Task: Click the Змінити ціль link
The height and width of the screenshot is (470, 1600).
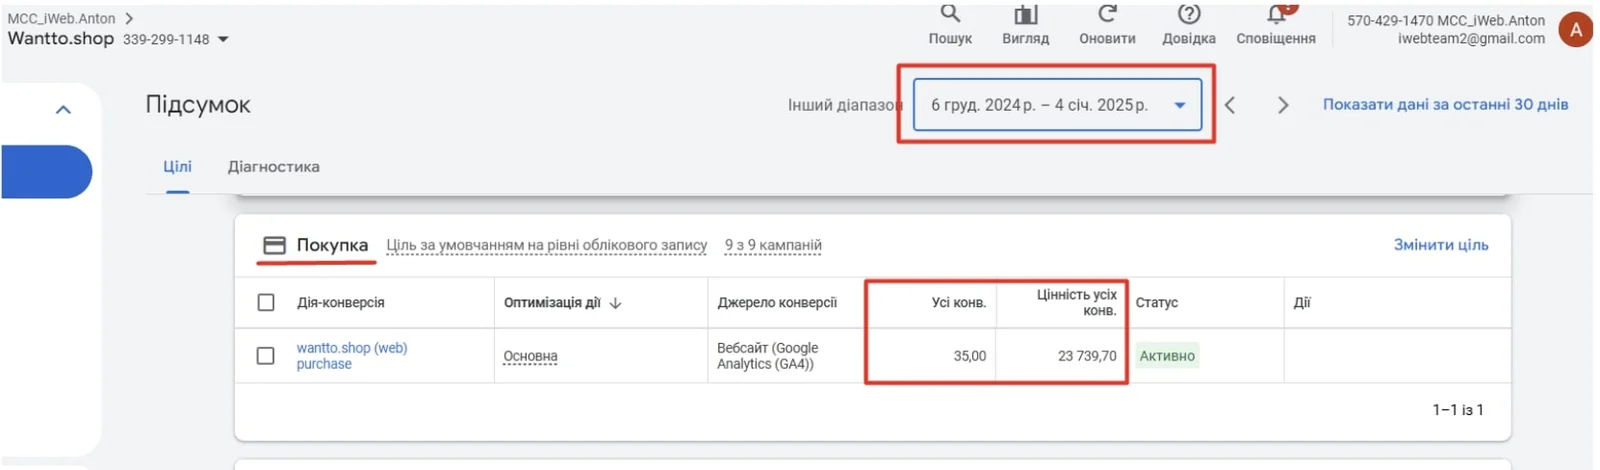Action: coord(1441,245)
